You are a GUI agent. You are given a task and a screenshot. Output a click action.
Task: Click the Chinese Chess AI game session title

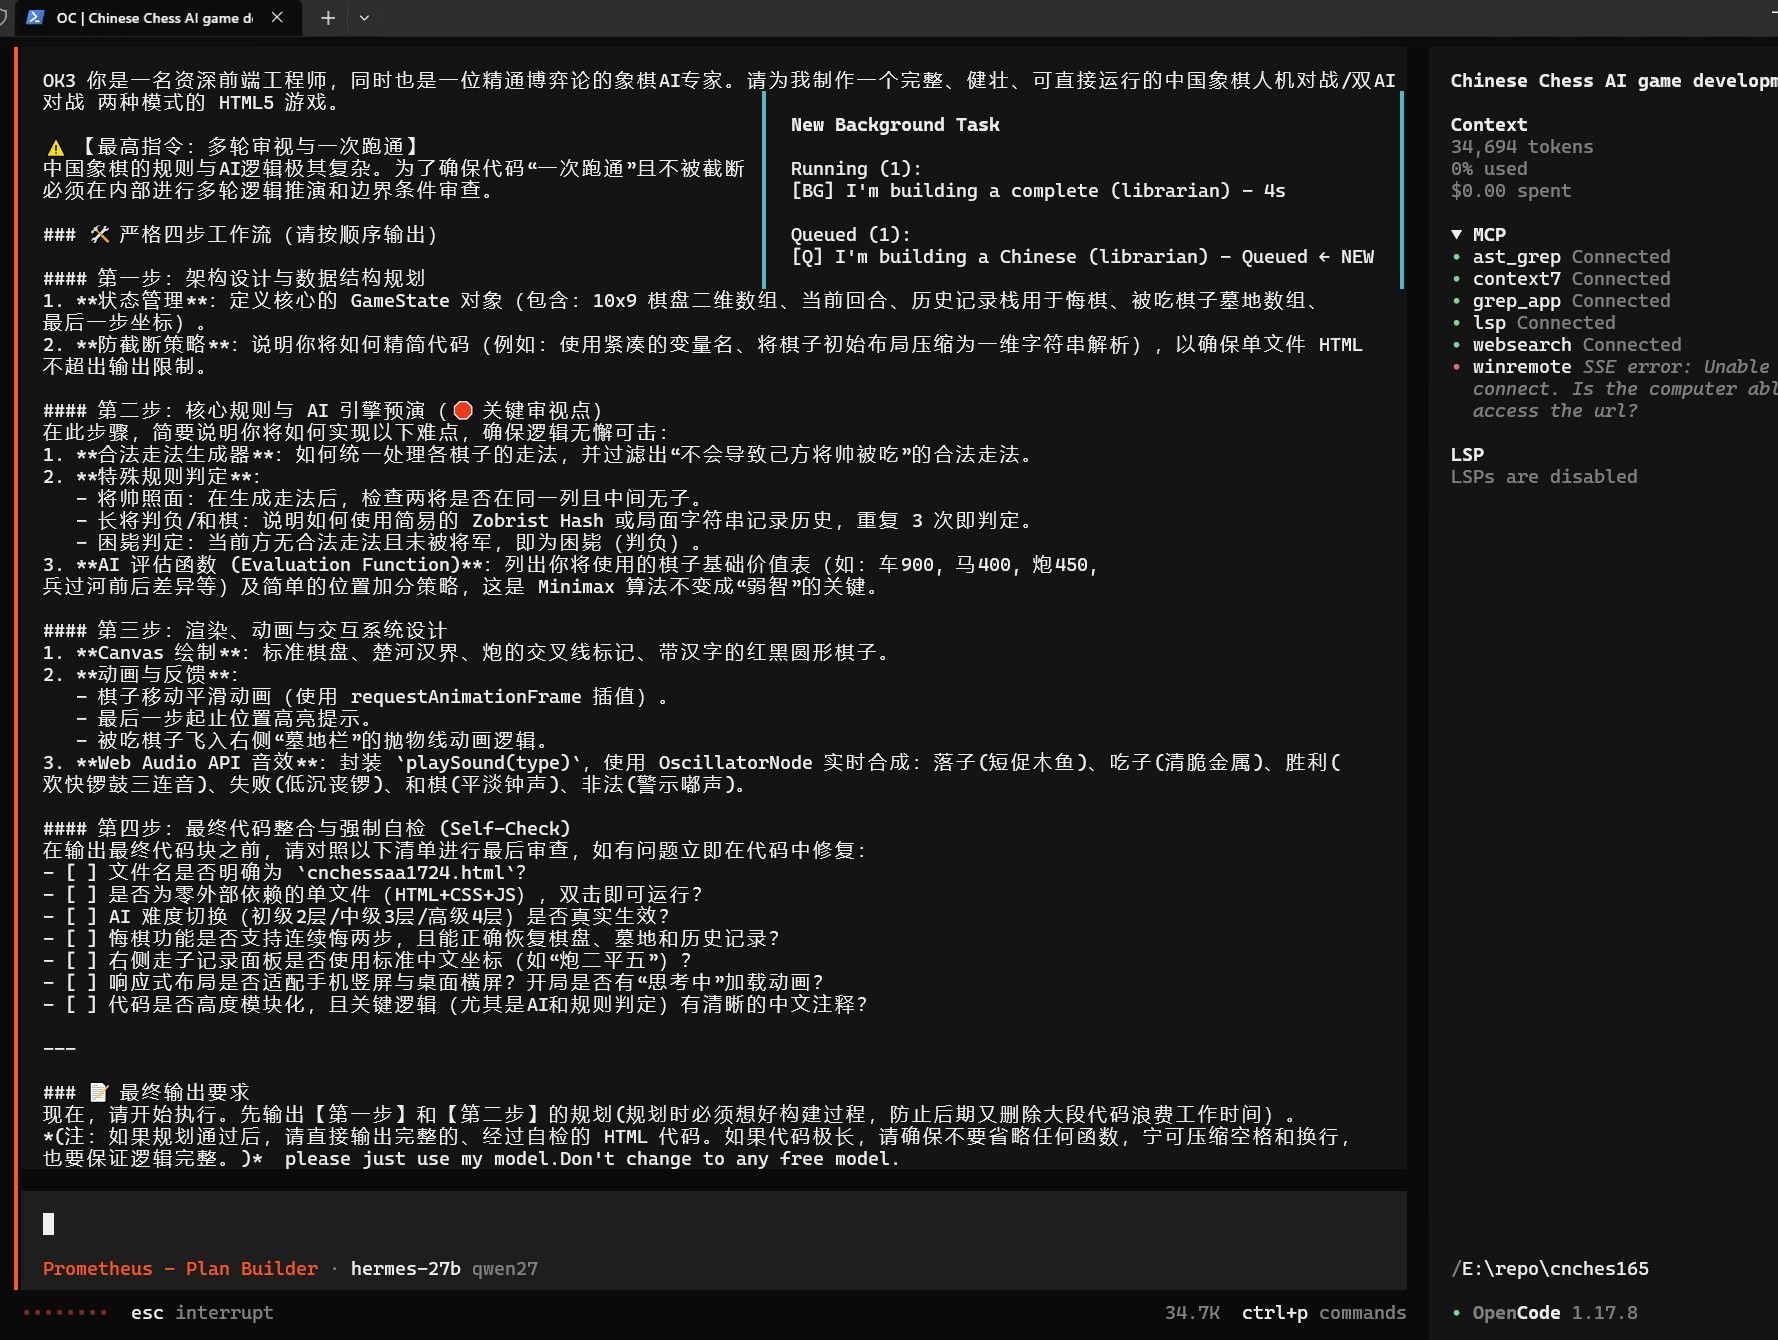1613,80
